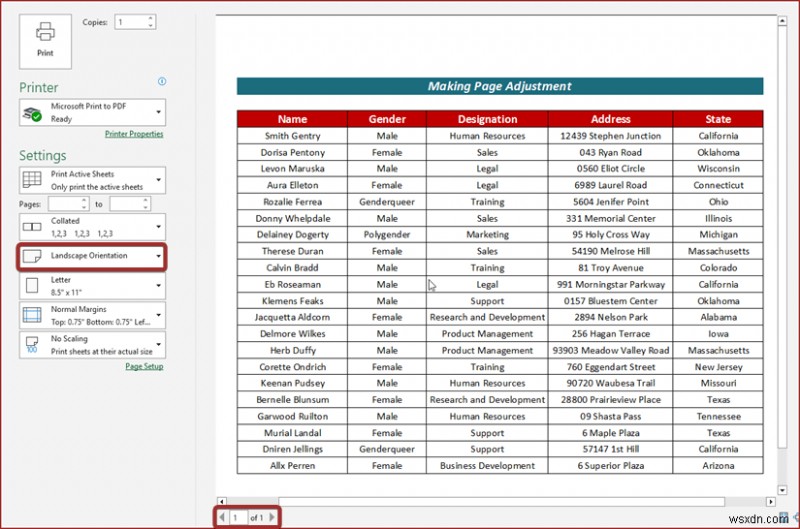800x529 pixels.
Task: Click the No Scaling 100 icon
Action: tap(32, 344)
